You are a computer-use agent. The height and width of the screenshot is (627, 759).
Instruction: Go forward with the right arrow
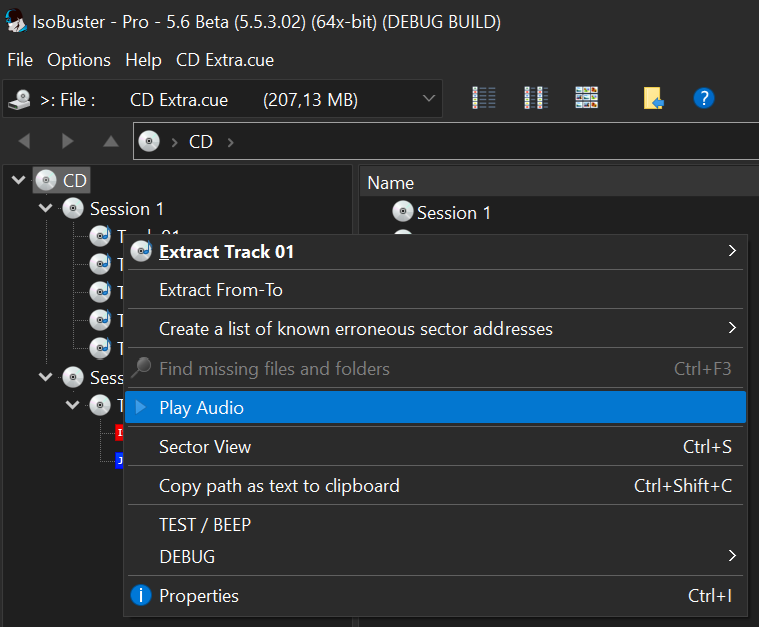click(68, 141)
